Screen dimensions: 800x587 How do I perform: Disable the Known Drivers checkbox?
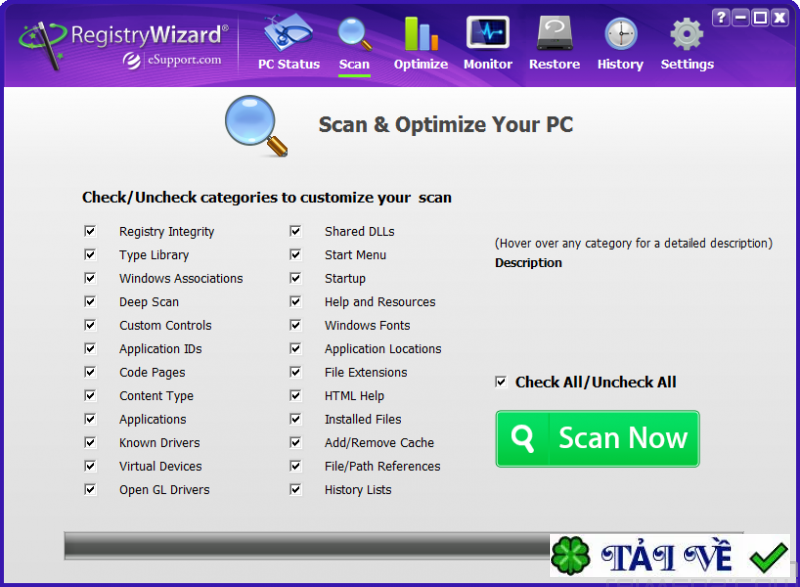click(x=90, y=442)
